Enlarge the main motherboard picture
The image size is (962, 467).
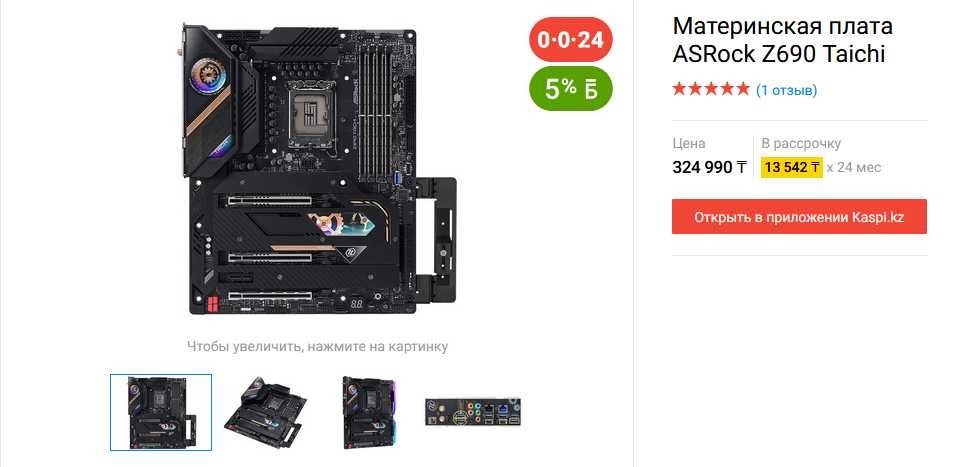tap(320, 170)
